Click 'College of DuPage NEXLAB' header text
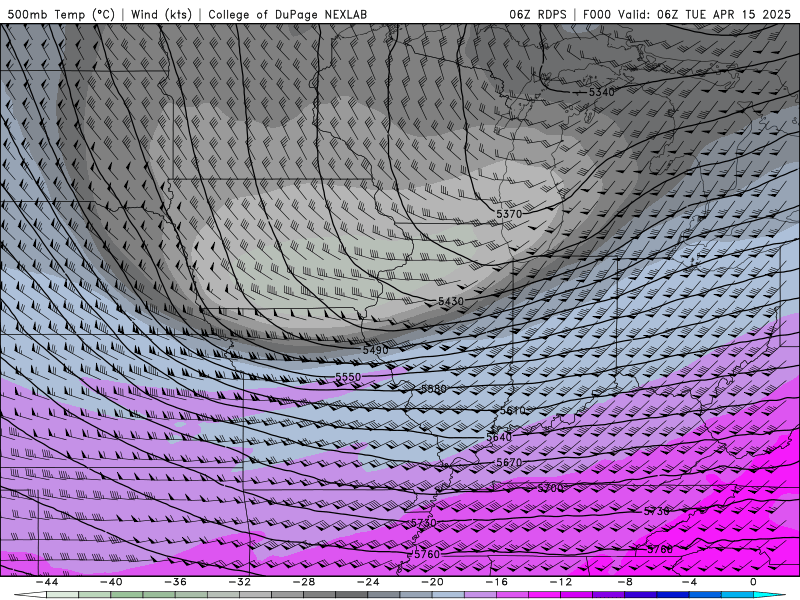The image size is (800, 600). 287,14
